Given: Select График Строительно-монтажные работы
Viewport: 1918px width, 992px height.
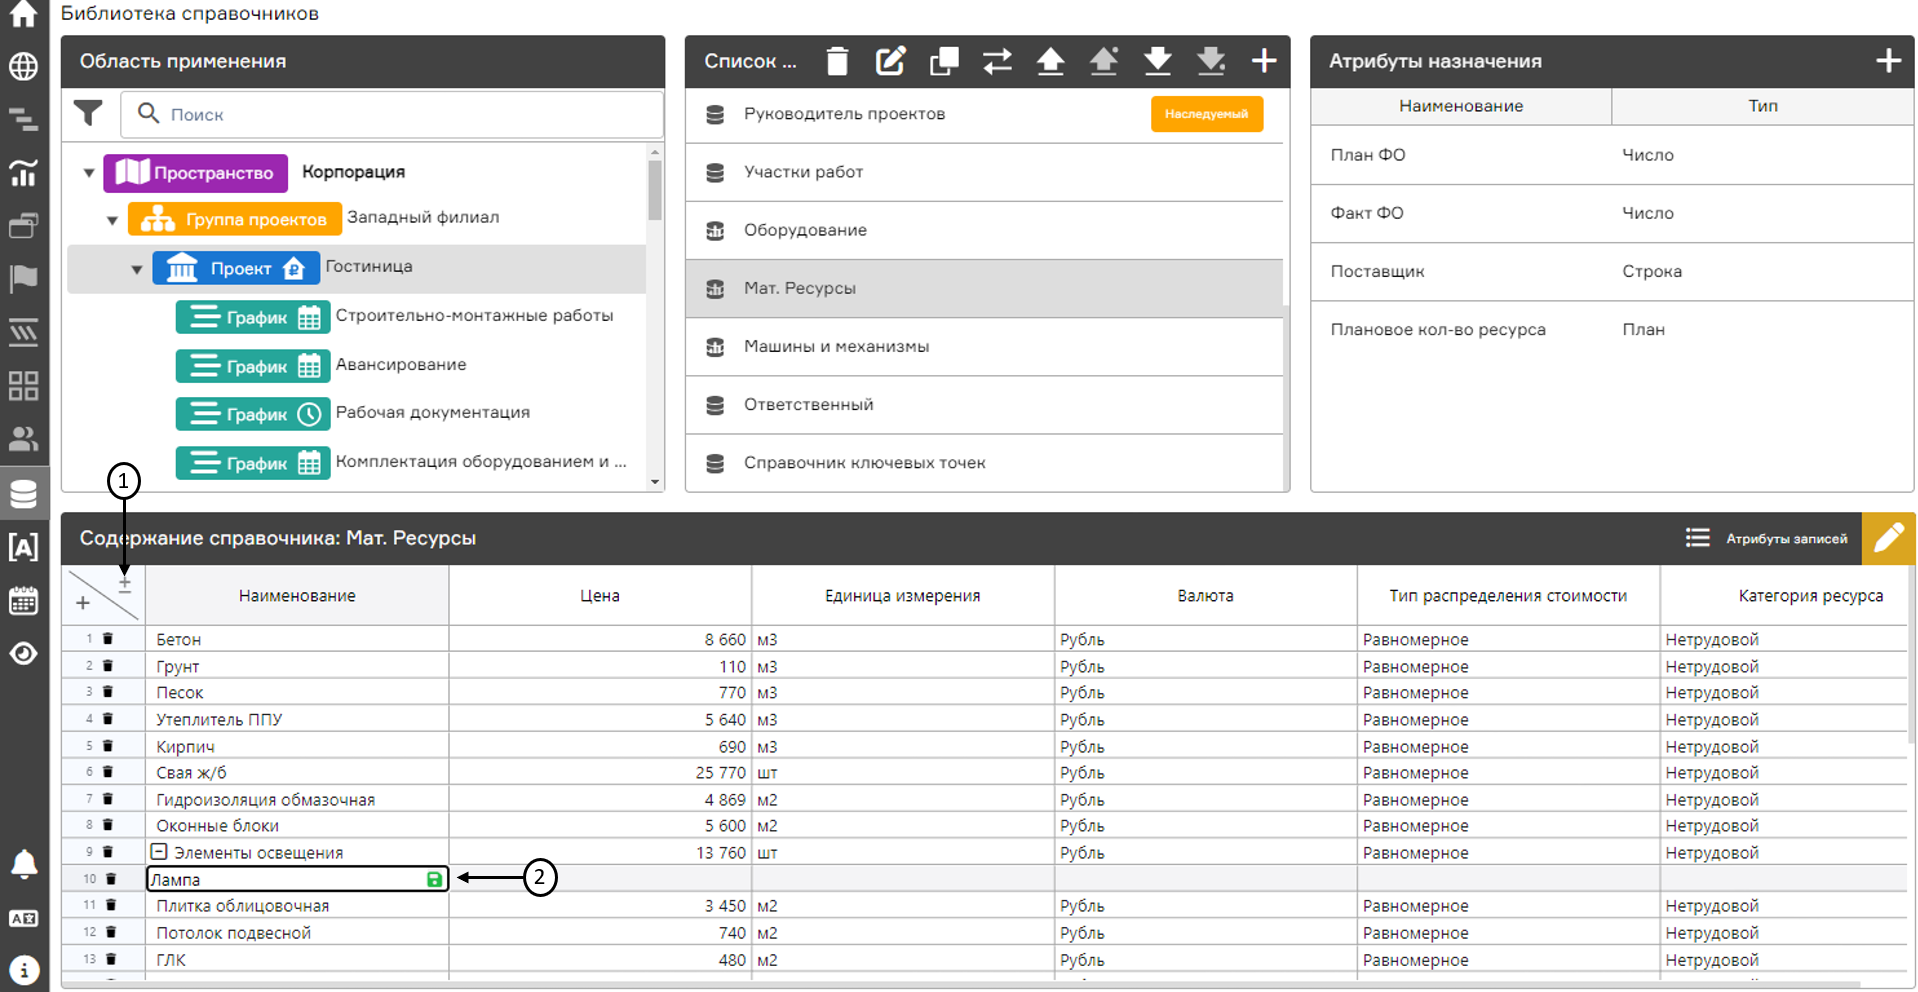Looking at the screenshot, I should click(395, 317).
